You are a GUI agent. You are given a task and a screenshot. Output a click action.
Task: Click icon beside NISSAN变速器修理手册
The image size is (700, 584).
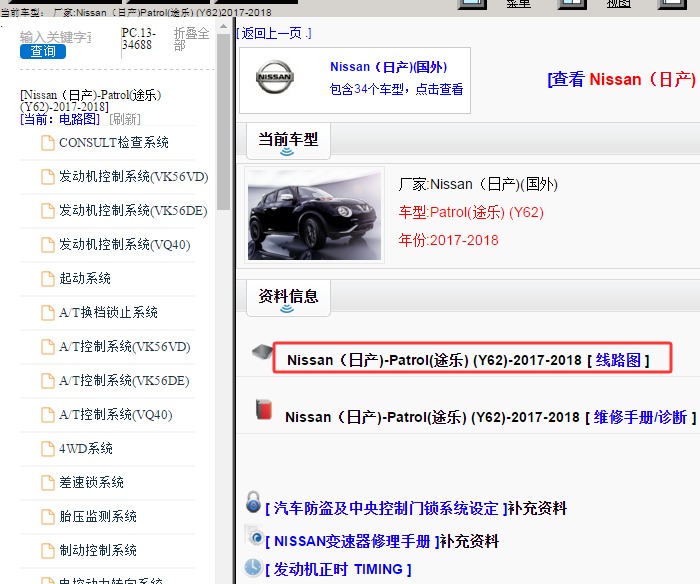[x=254, y=535]
